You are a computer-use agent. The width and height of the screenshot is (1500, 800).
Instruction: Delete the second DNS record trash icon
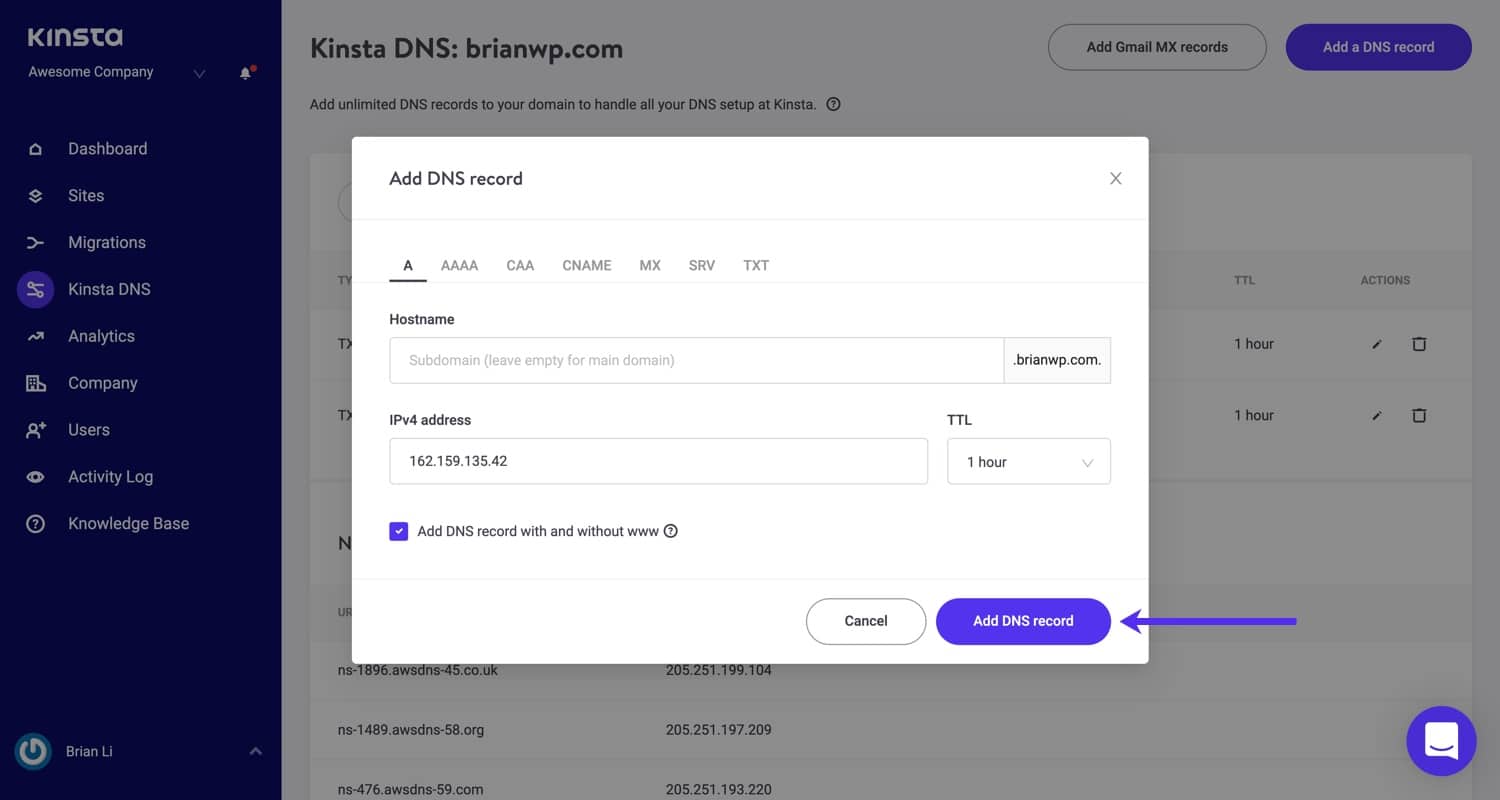[x=1418, y=415]
